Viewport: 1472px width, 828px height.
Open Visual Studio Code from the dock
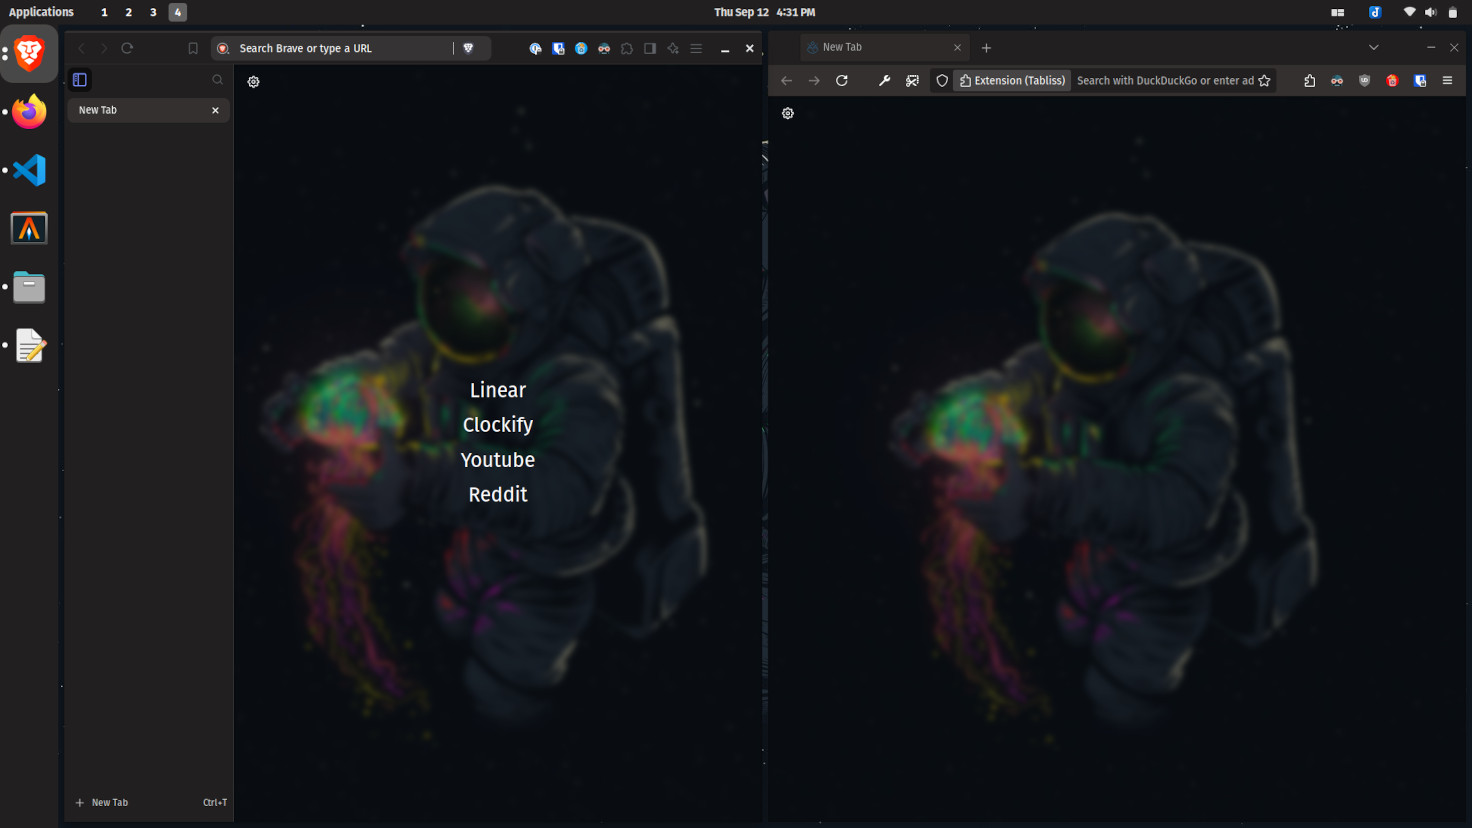pos(29,170)
